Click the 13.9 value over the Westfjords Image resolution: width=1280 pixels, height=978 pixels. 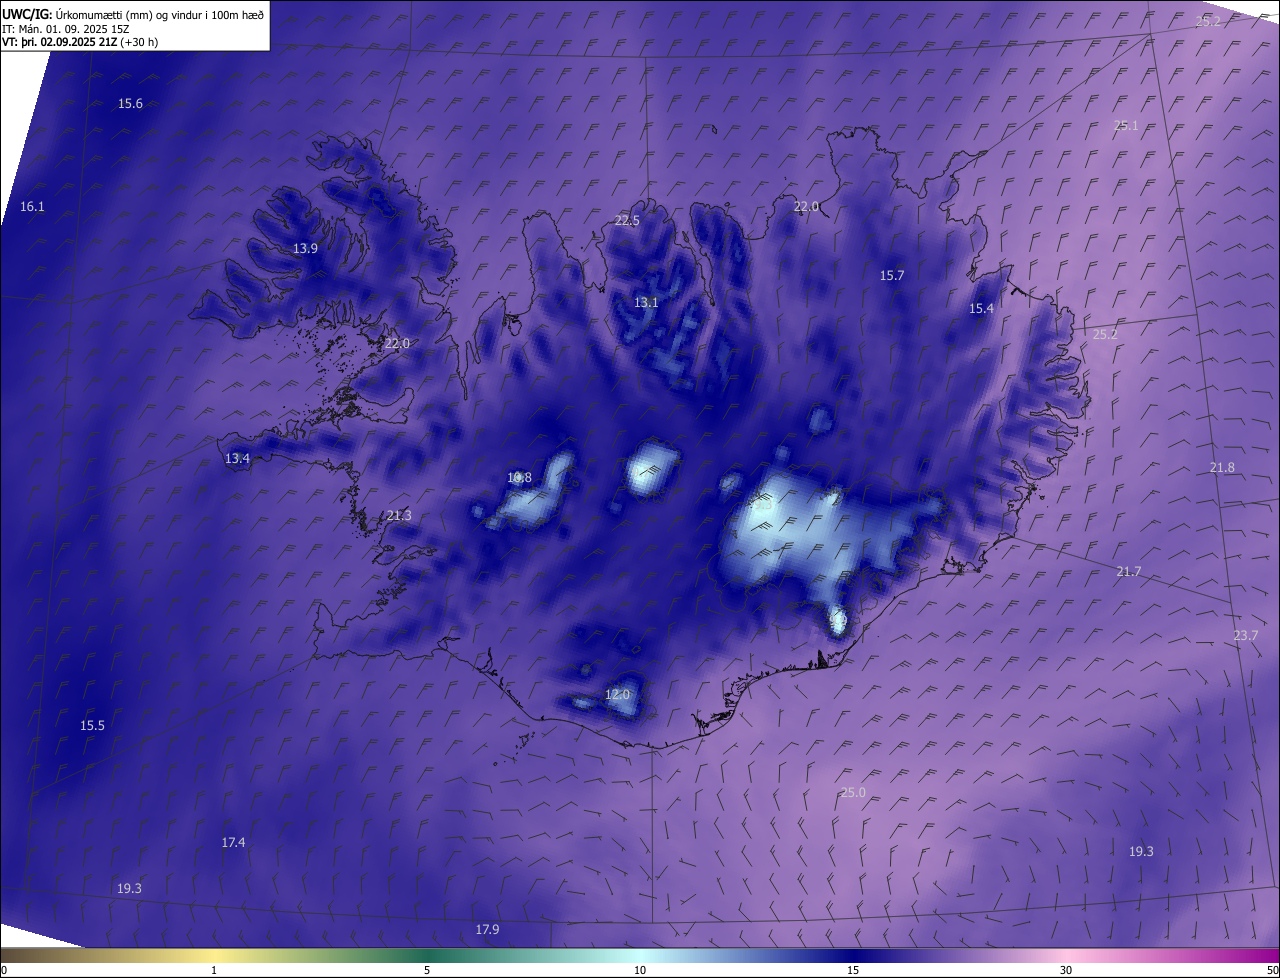[305, 249]
